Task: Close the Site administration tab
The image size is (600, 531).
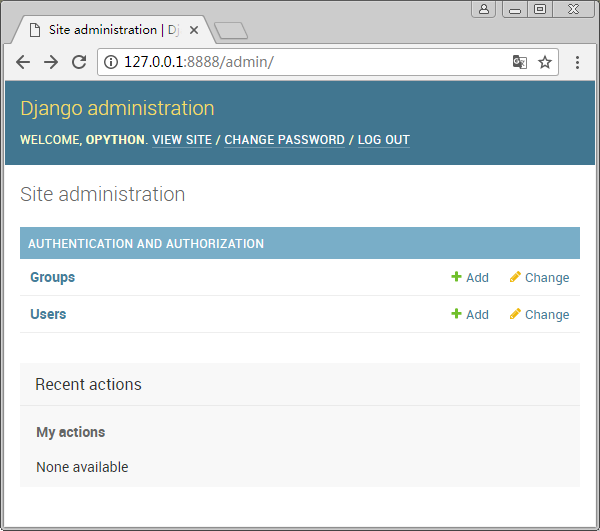Action: click(194, 30)
